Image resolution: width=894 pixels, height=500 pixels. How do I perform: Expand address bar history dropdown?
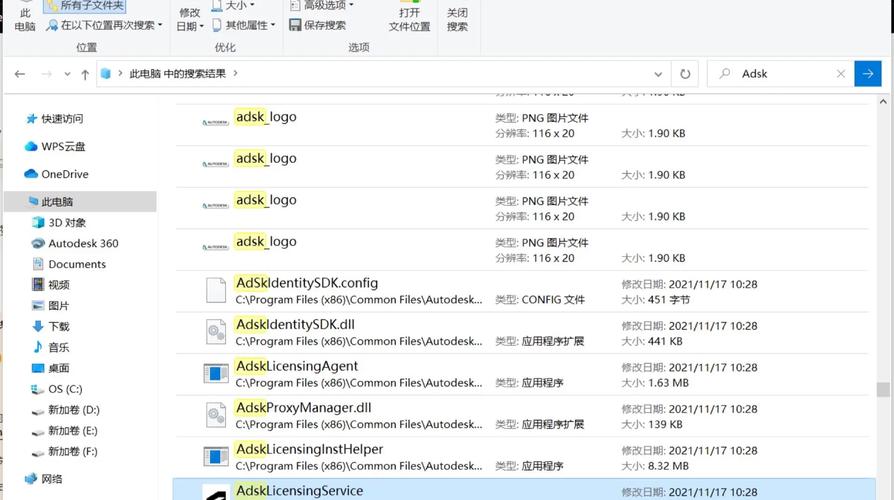(x=658, y=74)
